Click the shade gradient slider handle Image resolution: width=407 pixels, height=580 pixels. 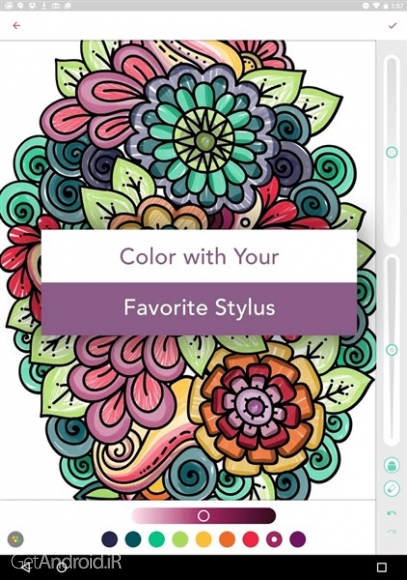click(204, 515)
